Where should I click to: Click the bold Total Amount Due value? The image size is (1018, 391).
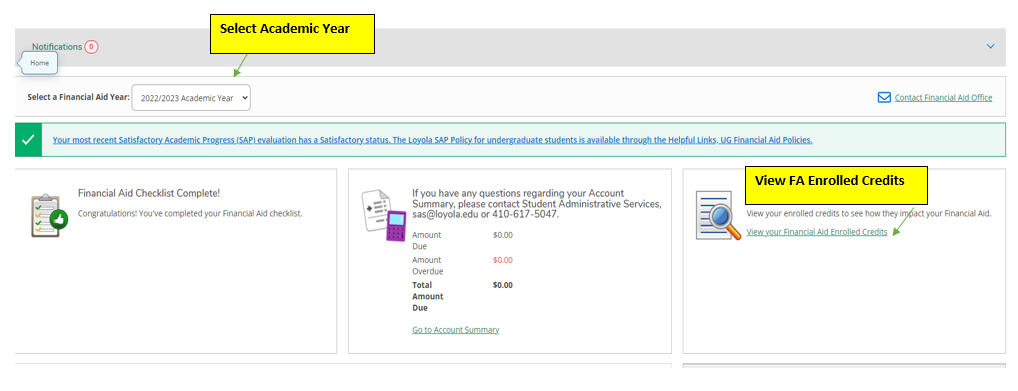click(503, 284)
